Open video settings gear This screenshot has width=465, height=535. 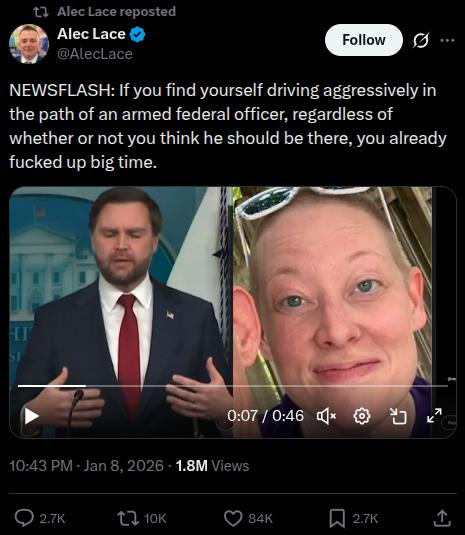362,416
